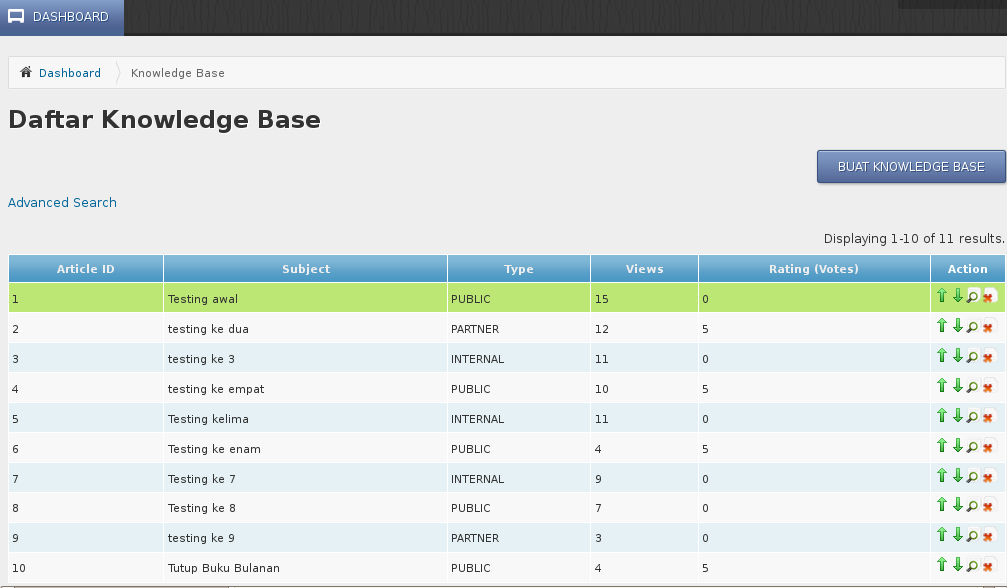Delete "Testing awal" using red X icon
This screenshot has height=588, width=1007.
(989, 296)
